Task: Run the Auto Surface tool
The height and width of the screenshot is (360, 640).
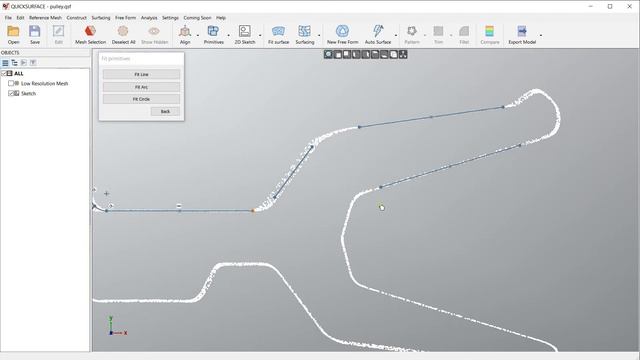Action: (x=378, y=35)
